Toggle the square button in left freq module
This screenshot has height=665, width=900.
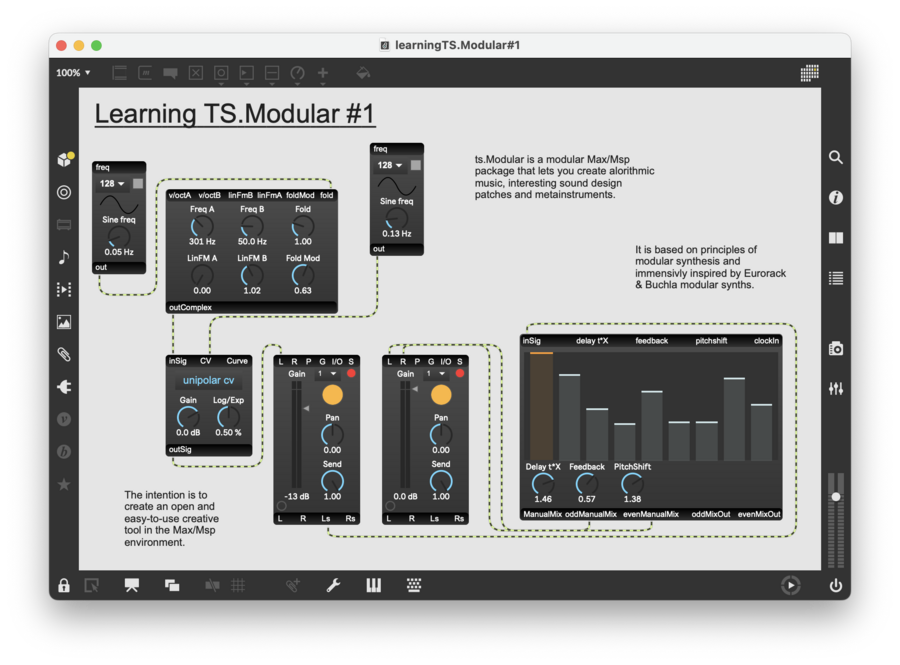click(138, 184)
